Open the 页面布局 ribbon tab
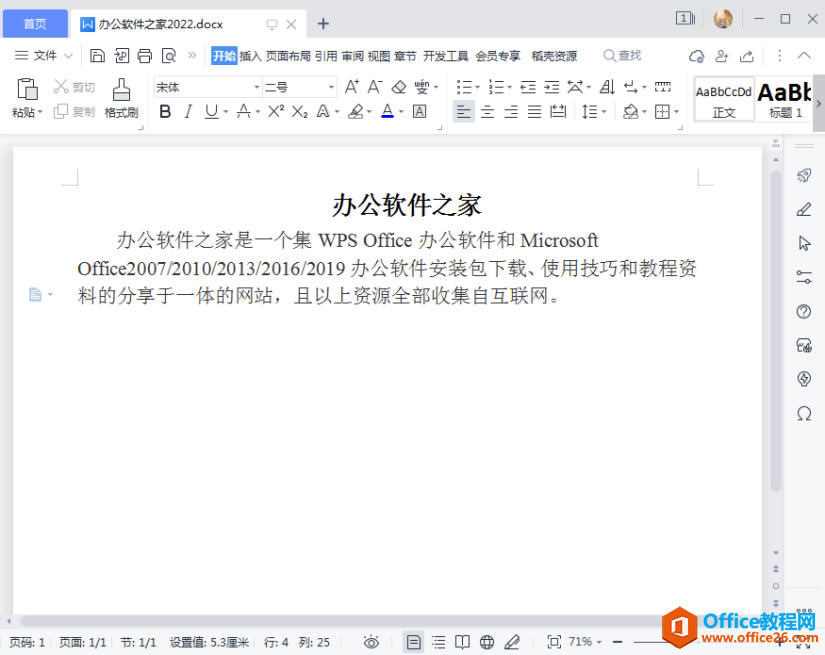Screen dimensions: 825x655 click(x=288, y=56)
